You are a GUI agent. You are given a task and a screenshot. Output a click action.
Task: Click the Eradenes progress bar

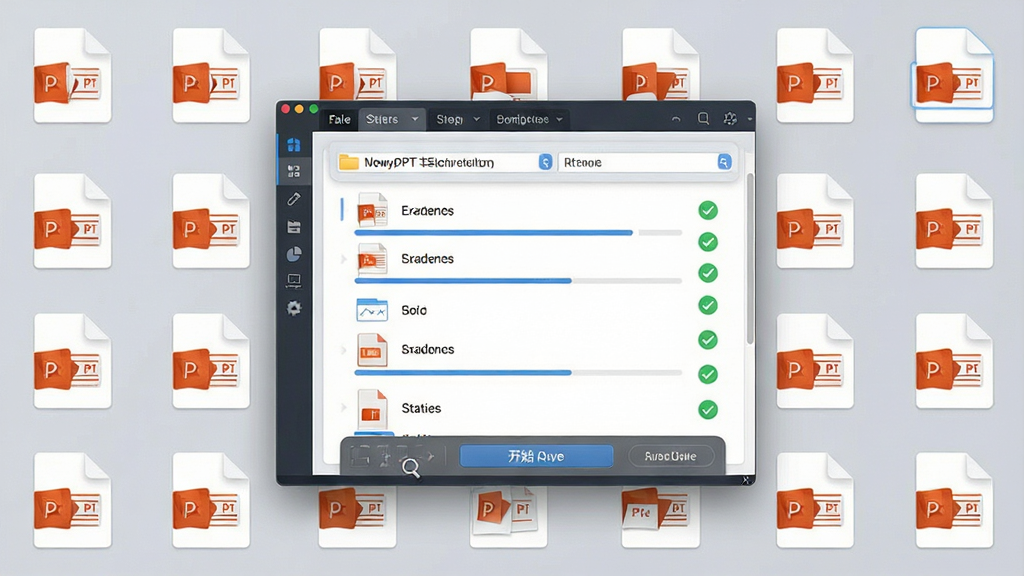pyautogui.click(x=518, y=232)
